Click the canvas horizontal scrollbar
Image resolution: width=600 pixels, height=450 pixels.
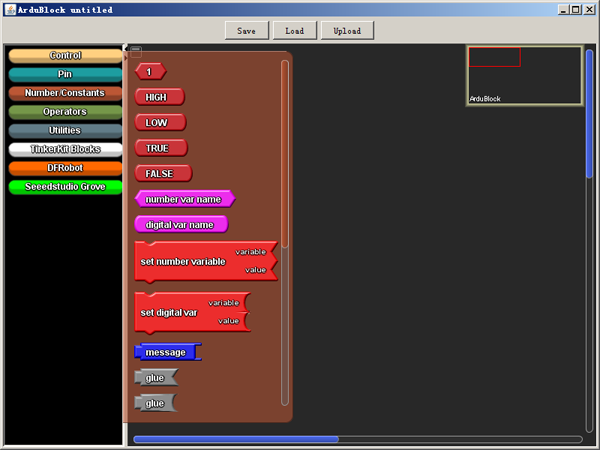click(x=358, y=439)
